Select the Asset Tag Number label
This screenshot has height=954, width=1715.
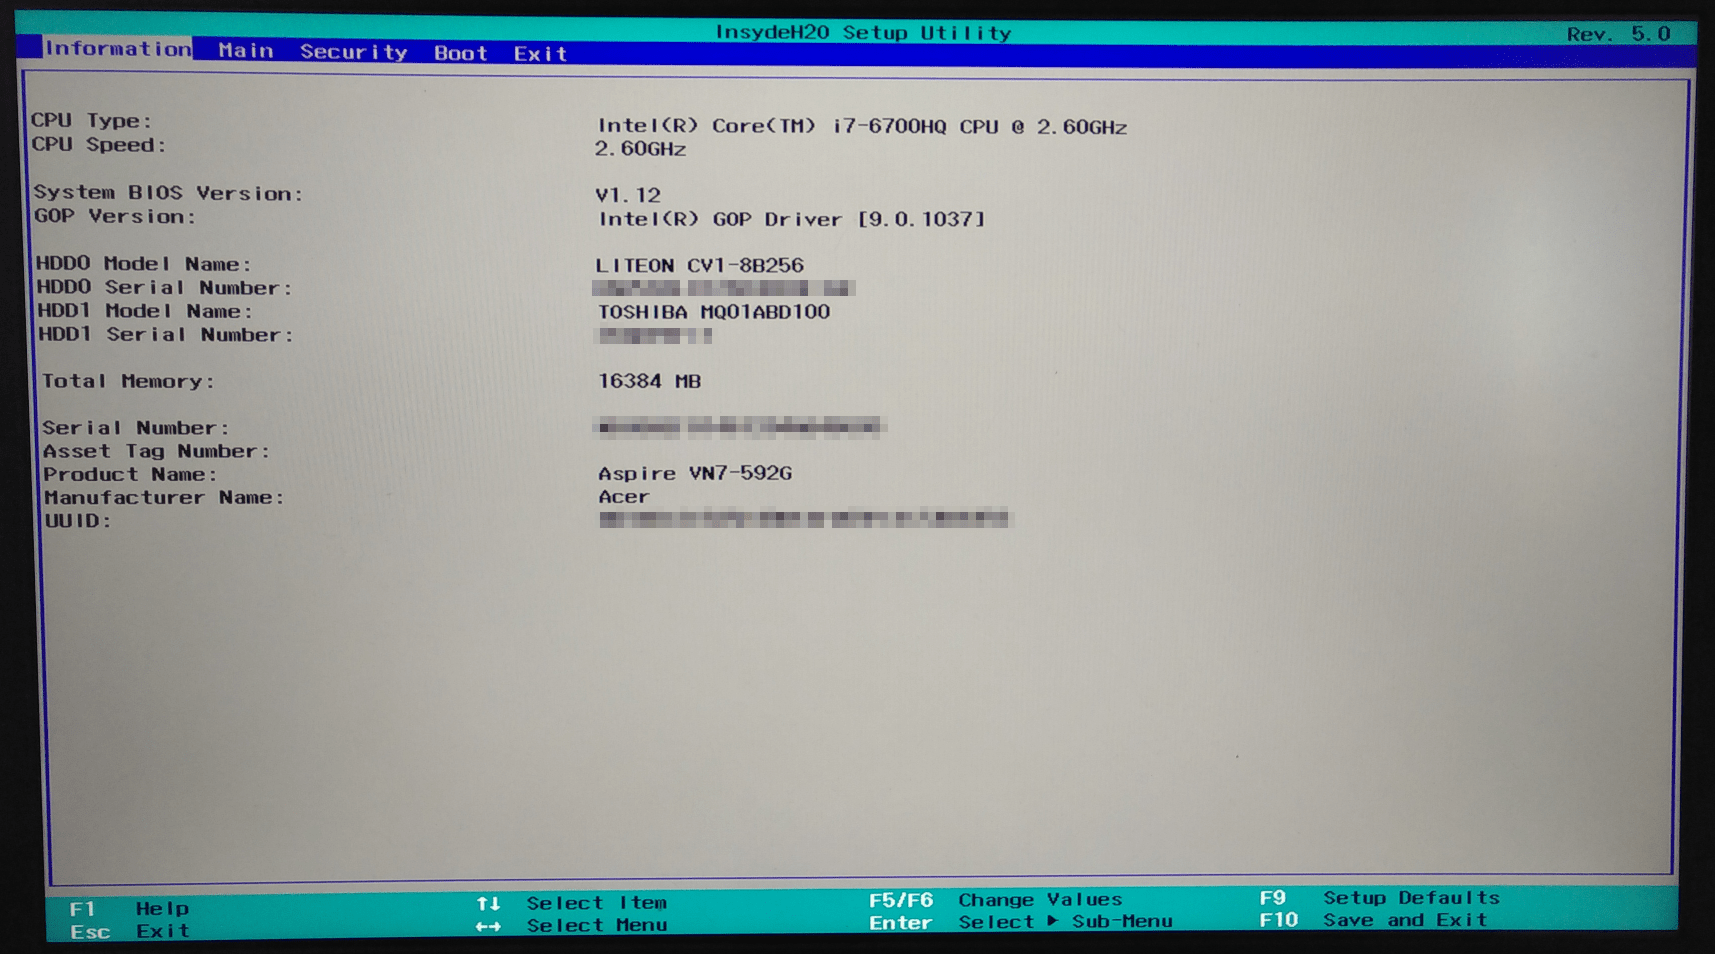tap(156, 451)
